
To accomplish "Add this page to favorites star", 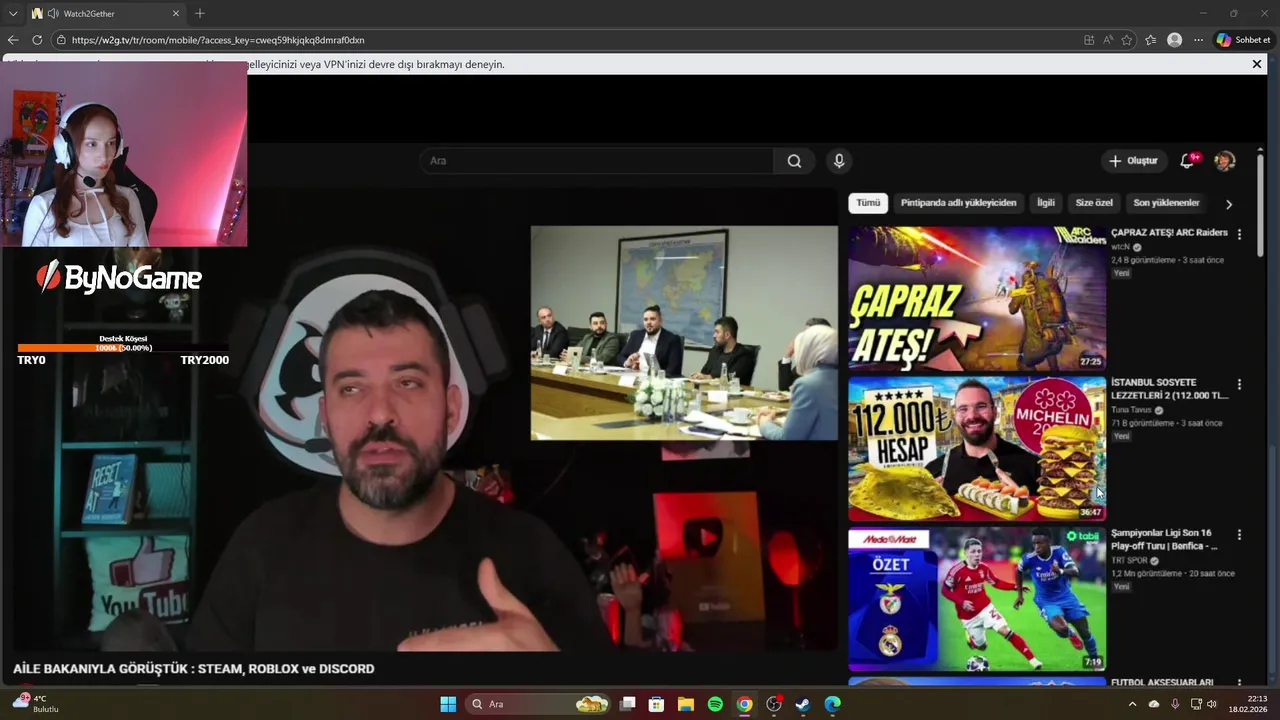I will point(1127,40).
